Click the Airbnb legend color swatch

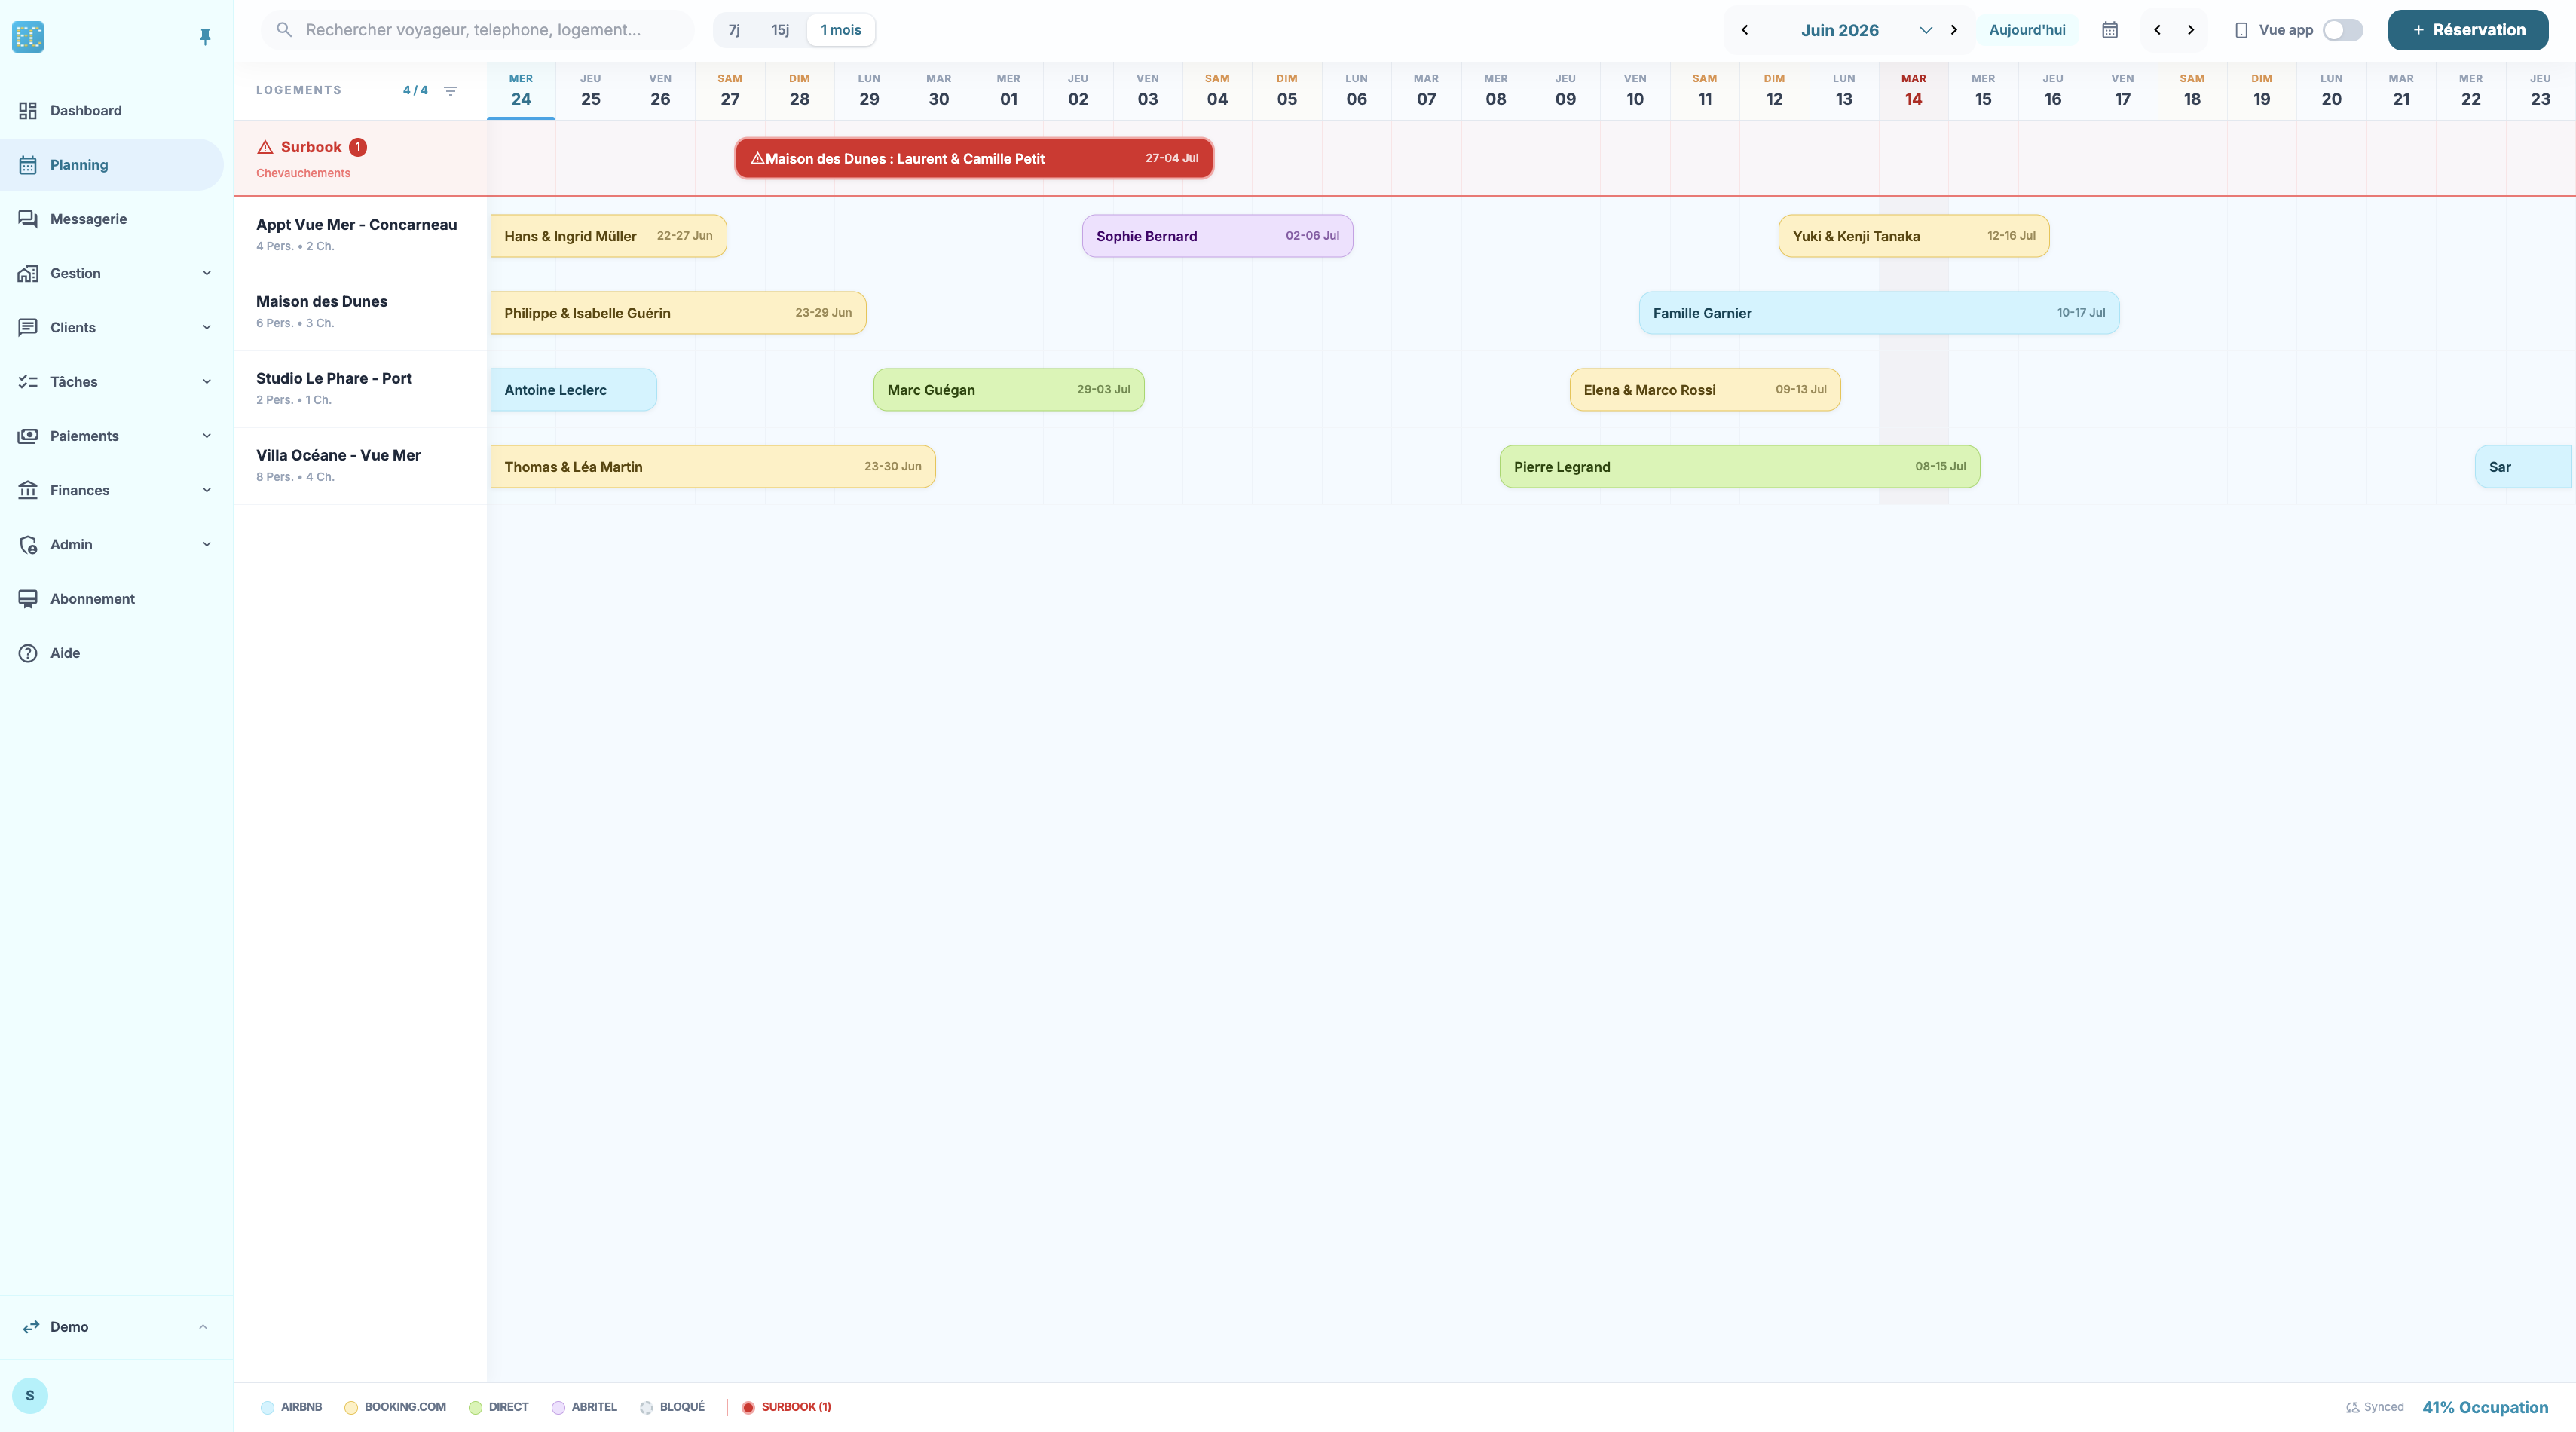tap(267, 1407)
